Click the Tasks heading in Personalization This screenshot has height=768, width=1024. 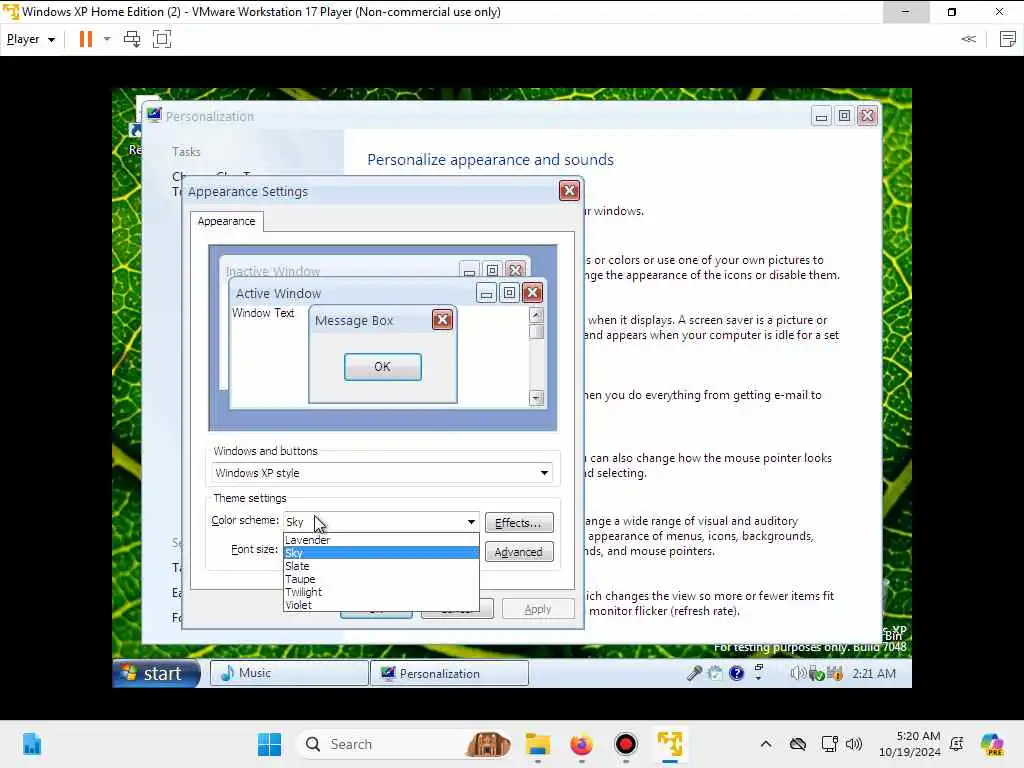[x=186, y=152]
